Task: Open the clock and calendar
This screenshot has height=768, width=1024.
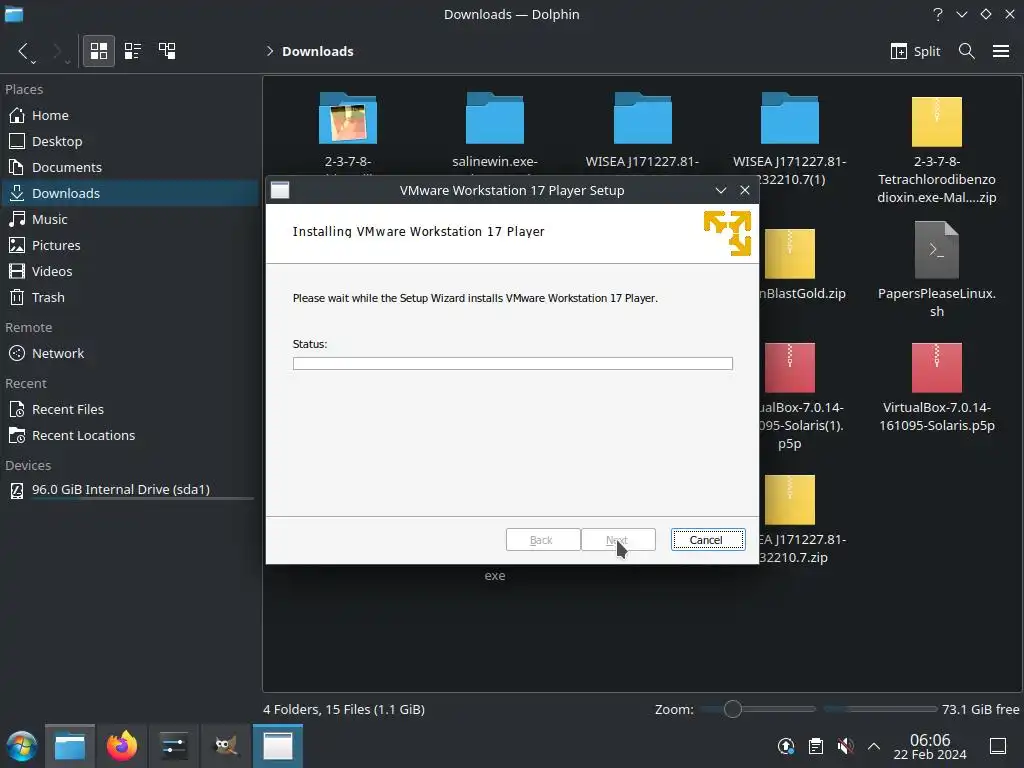Action: [930, 746]
